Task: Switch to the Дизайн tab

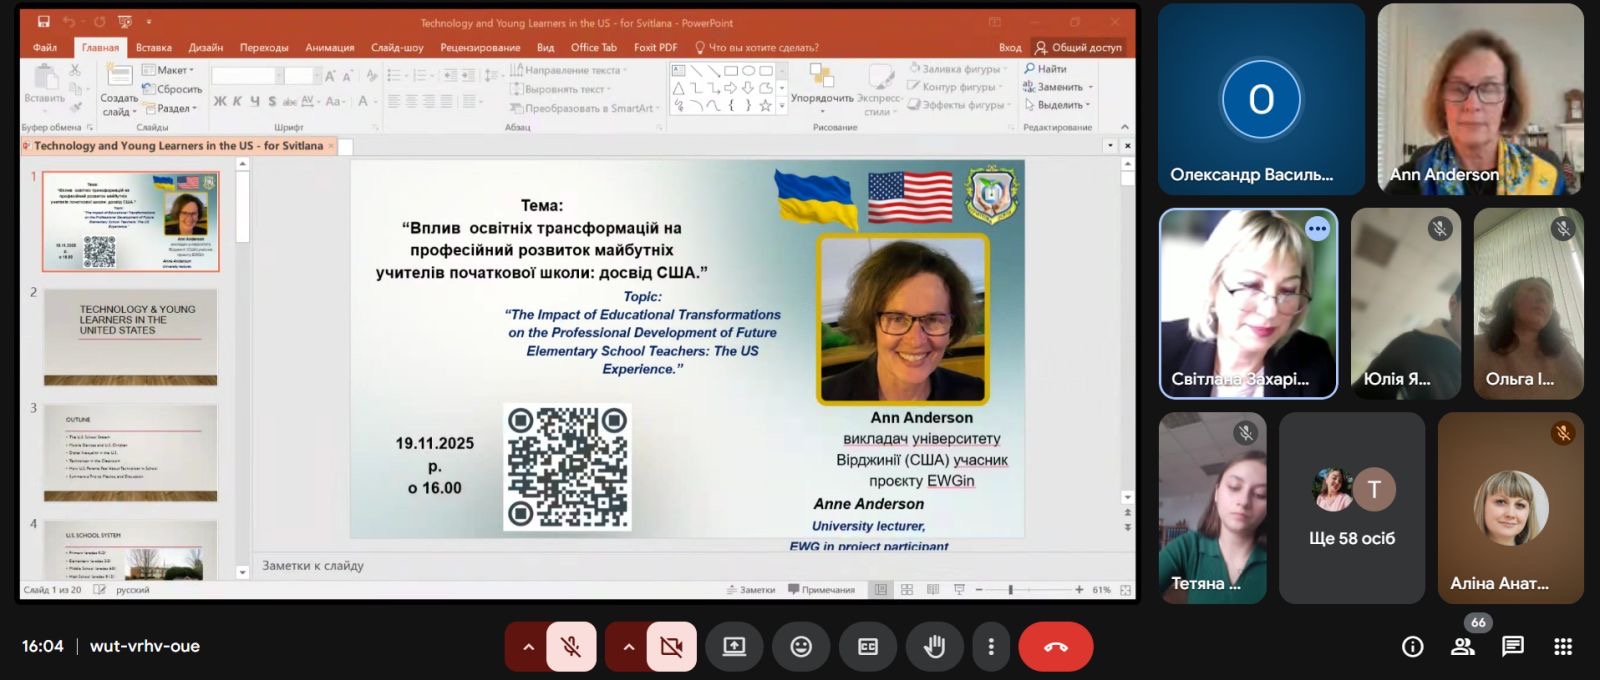Action: 205,47
